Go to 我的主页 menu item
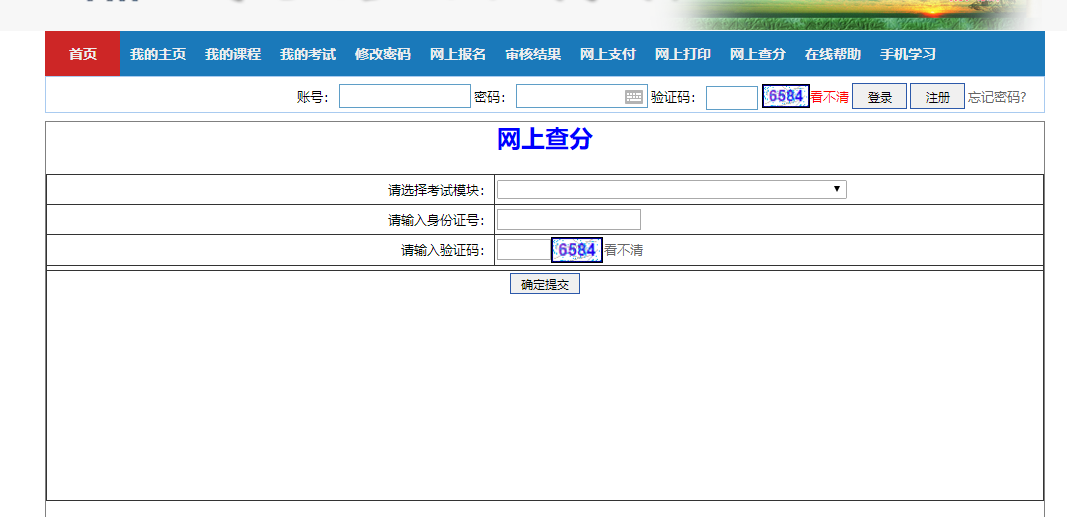The width and height of the screenshot is (1067, 517). (158, 54)
